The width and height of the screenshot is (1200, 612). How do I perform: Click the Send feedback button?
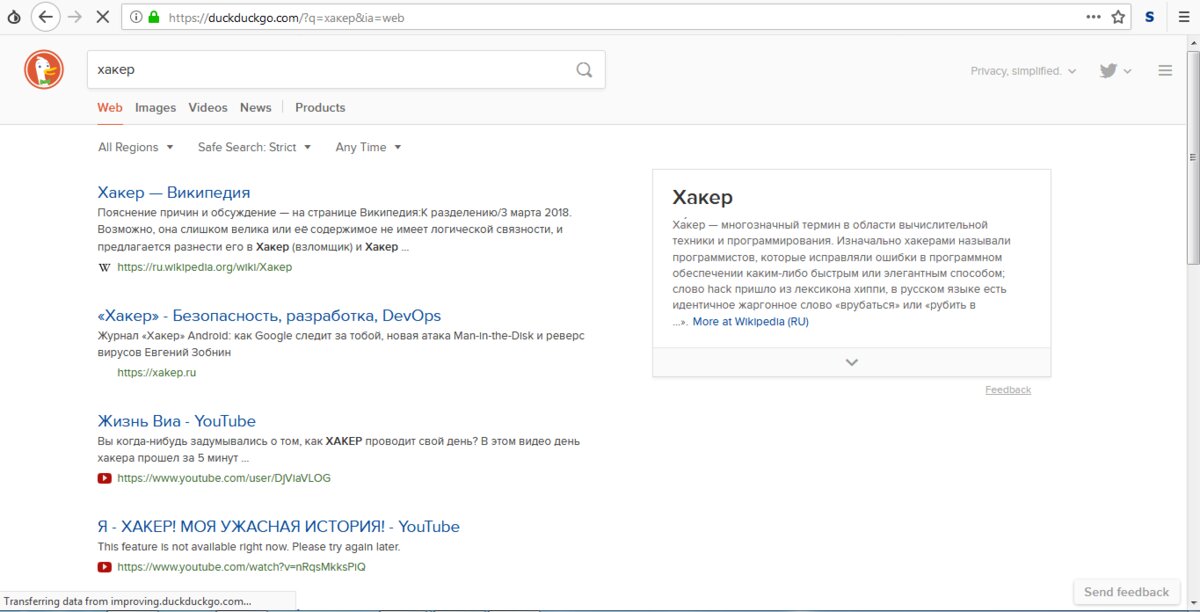(1126, 592)
